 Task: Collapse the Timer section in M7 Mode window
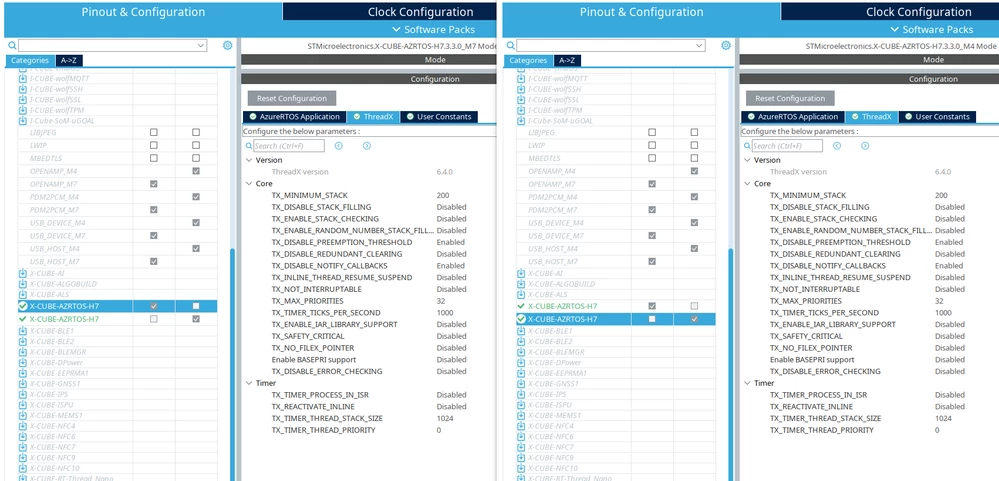click(248, 384)
